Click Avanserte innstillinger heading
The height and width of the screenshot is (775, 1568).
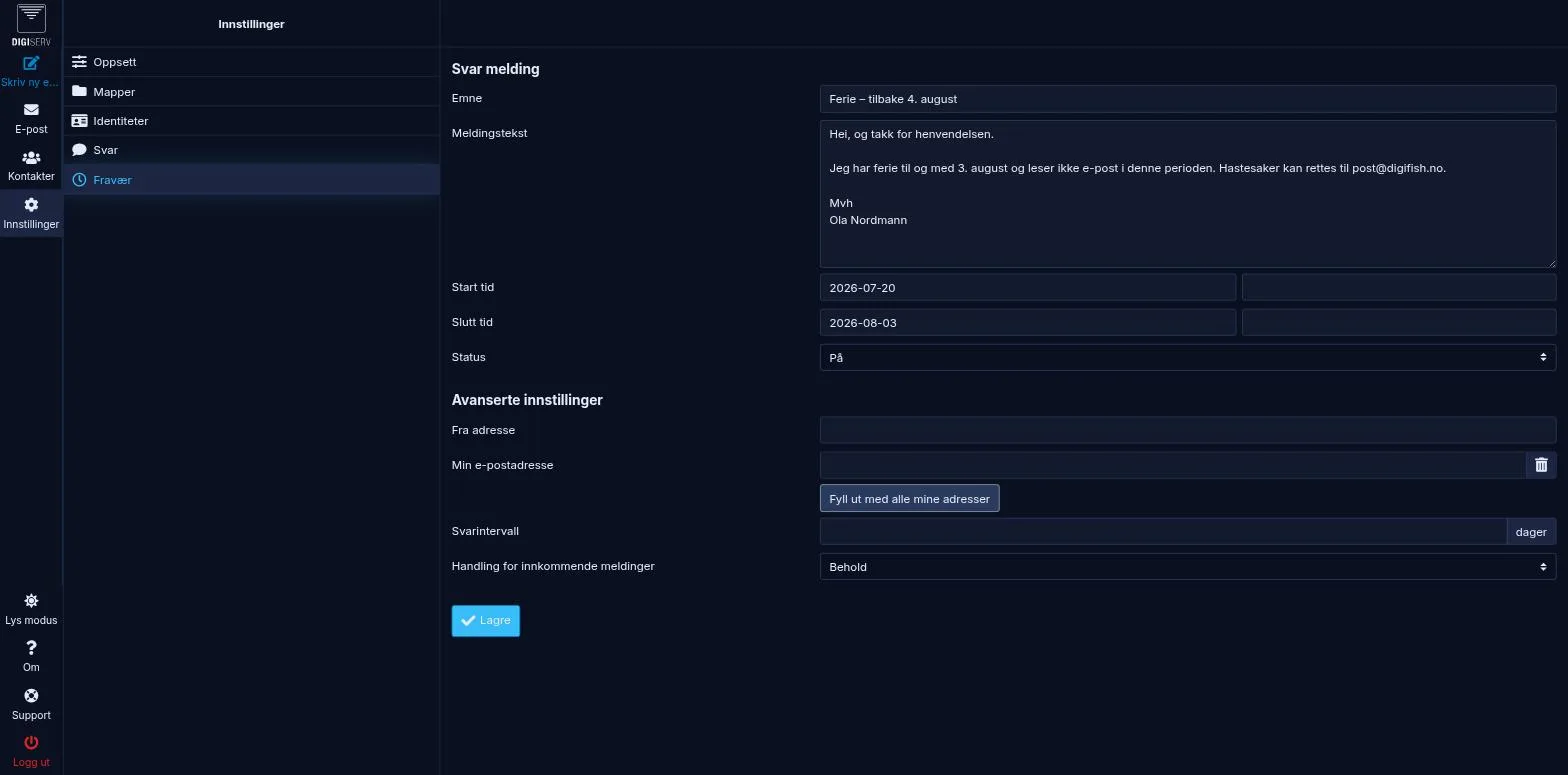(x=527, y=400)
